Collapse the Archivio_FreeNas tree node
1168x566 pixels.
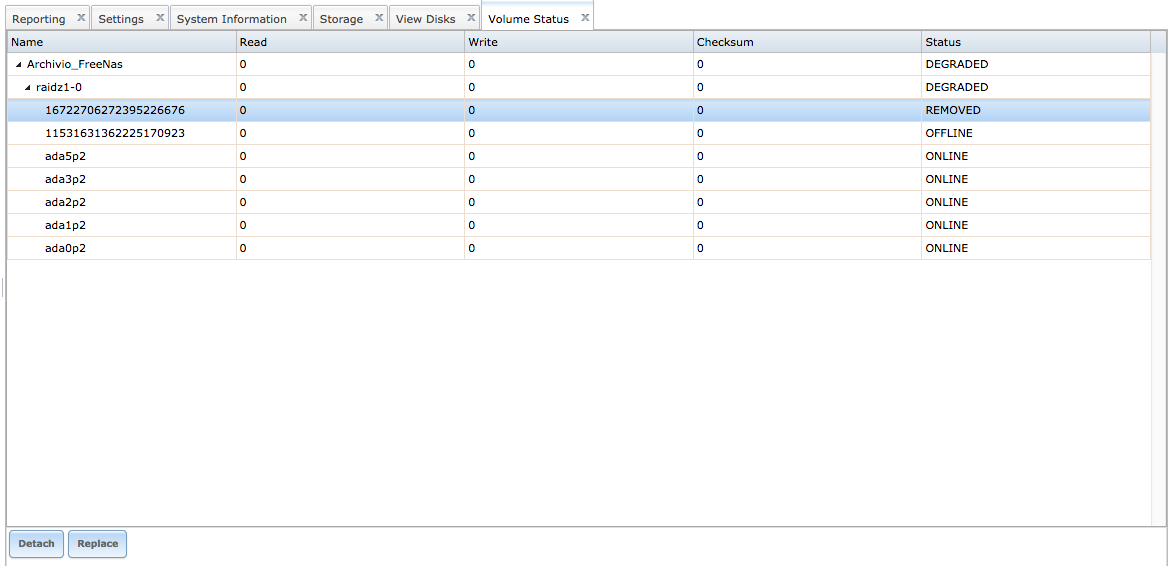(x=19, y=65)
